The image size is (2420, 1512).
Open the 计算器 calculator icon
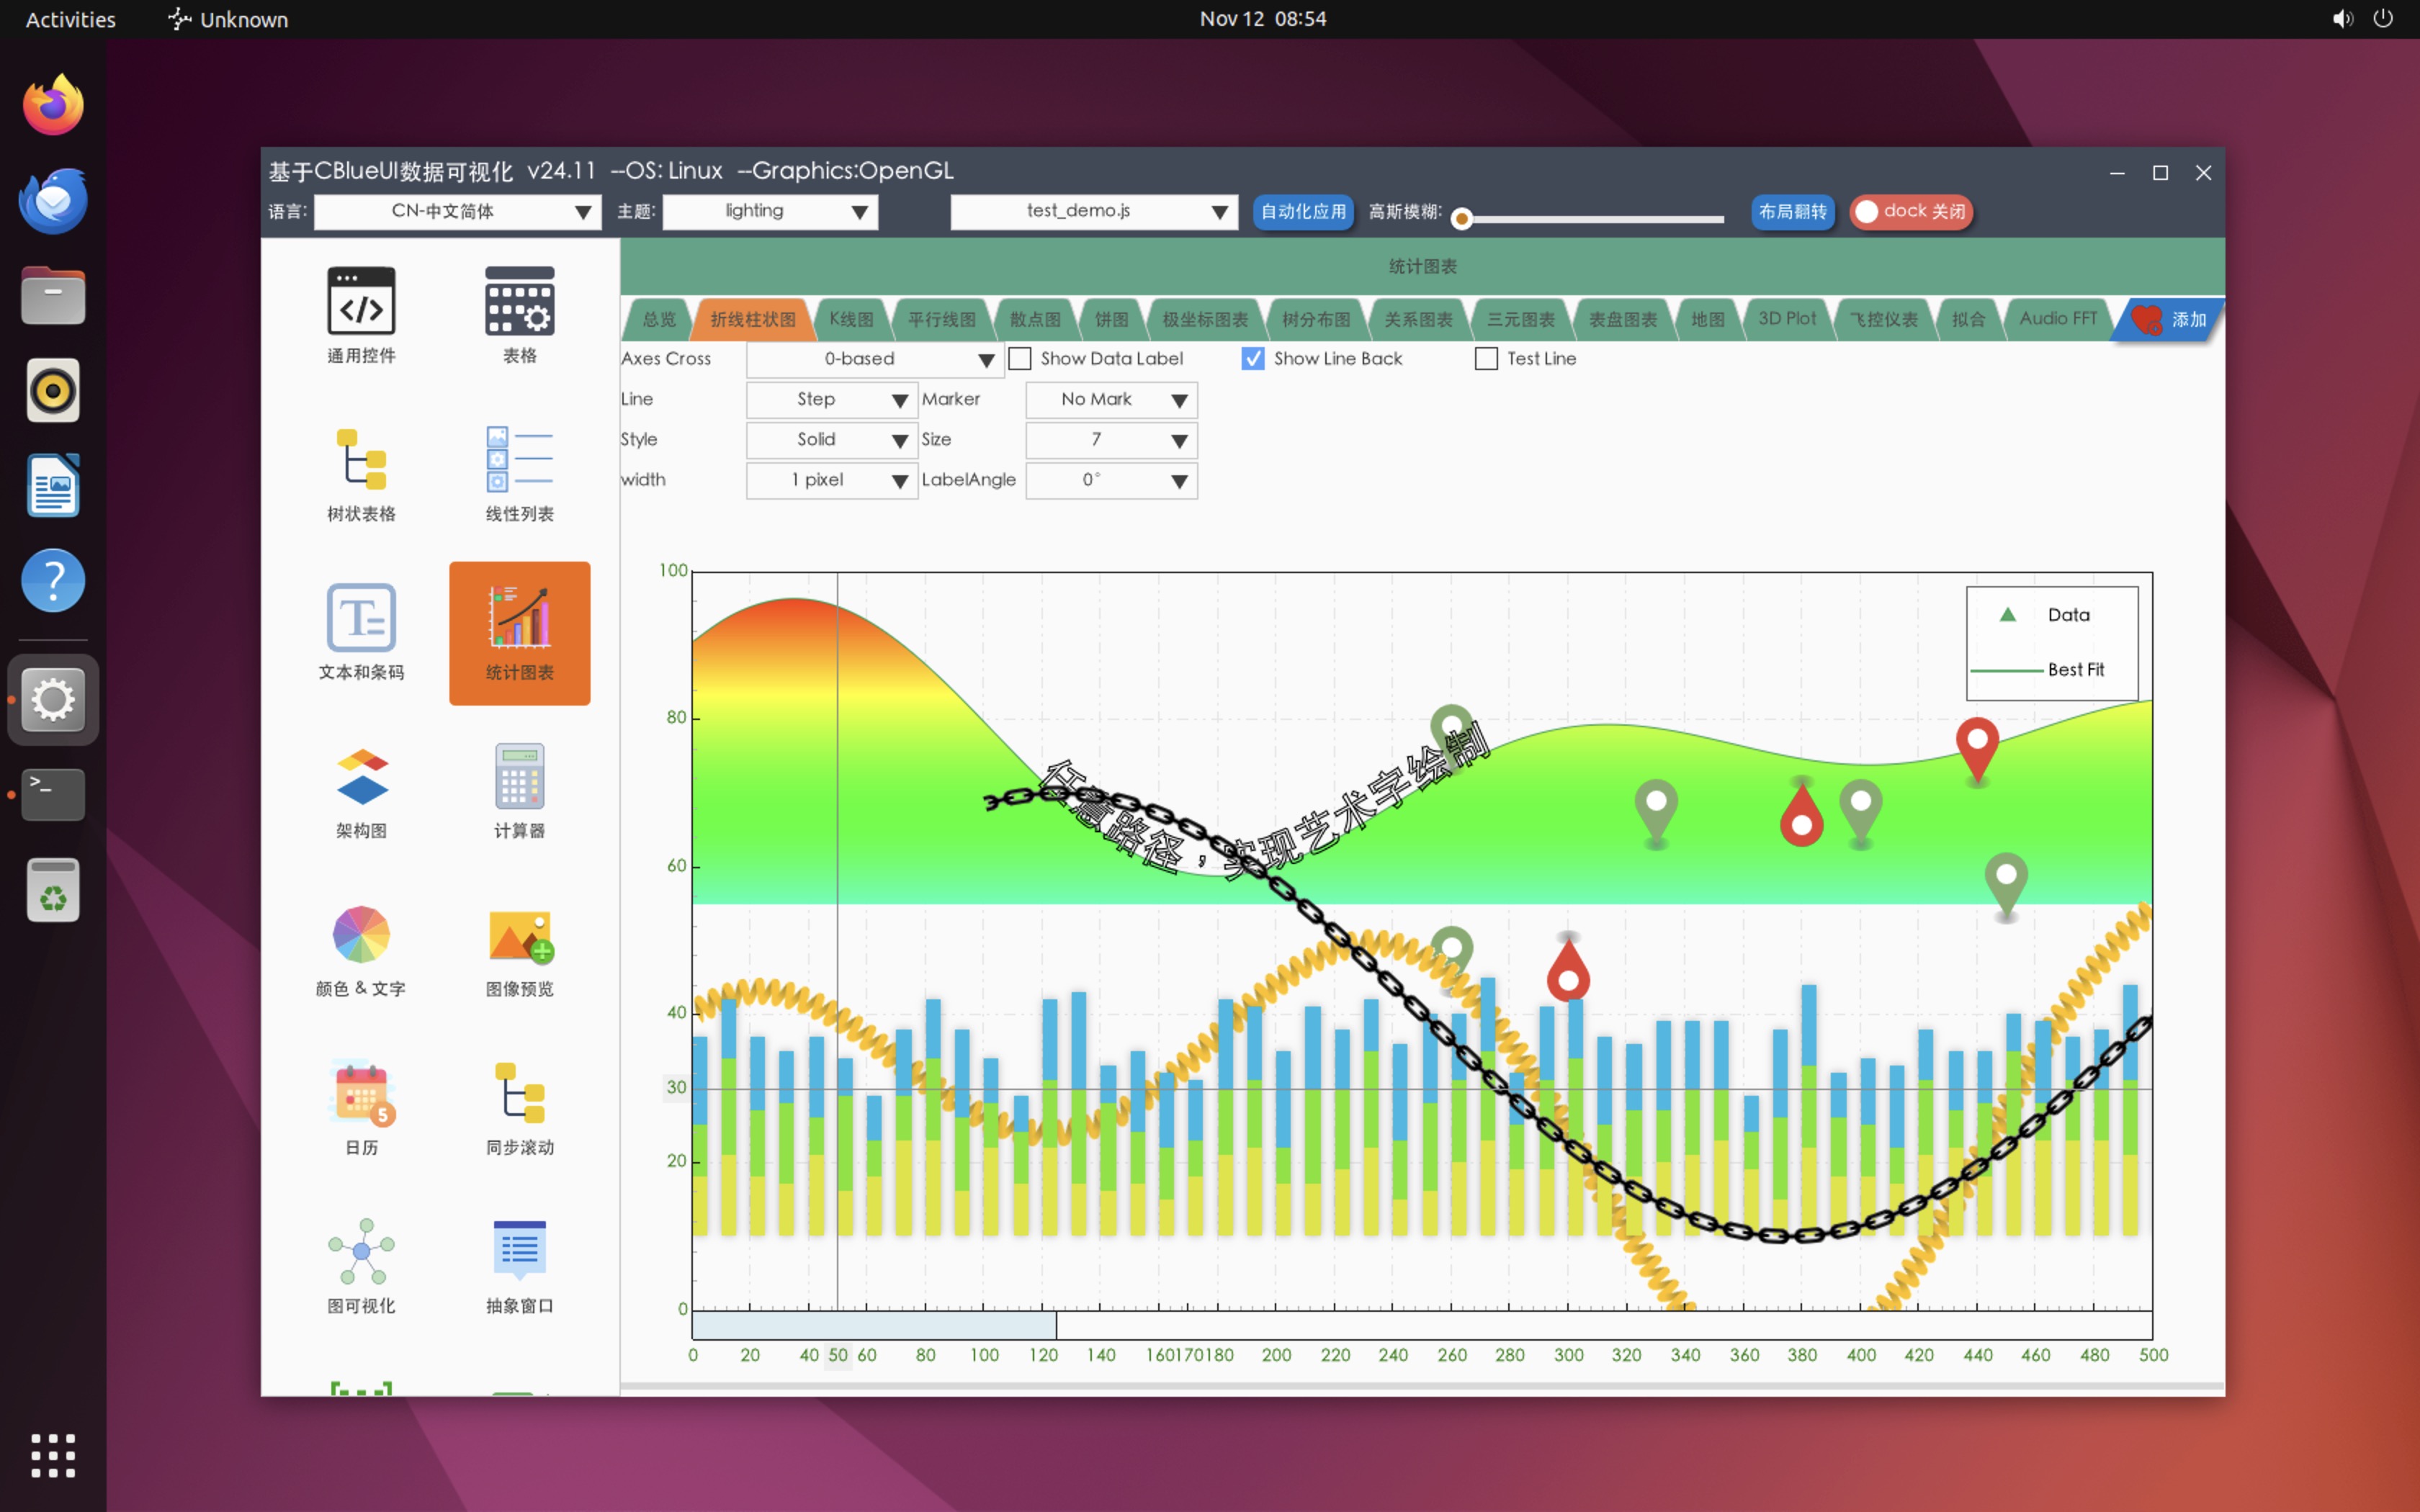[x=519, y=777]
